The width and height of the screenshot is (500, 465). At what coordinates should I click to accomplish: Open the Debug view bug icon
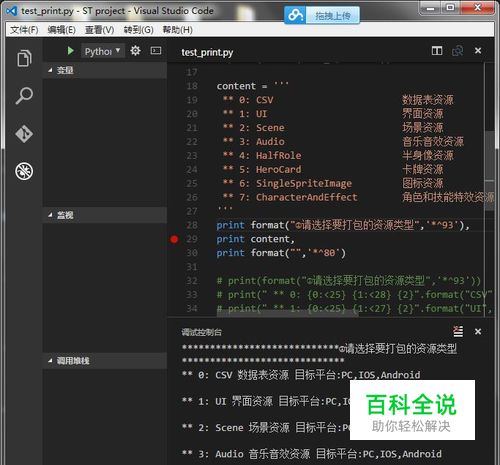tap(24, 171)
